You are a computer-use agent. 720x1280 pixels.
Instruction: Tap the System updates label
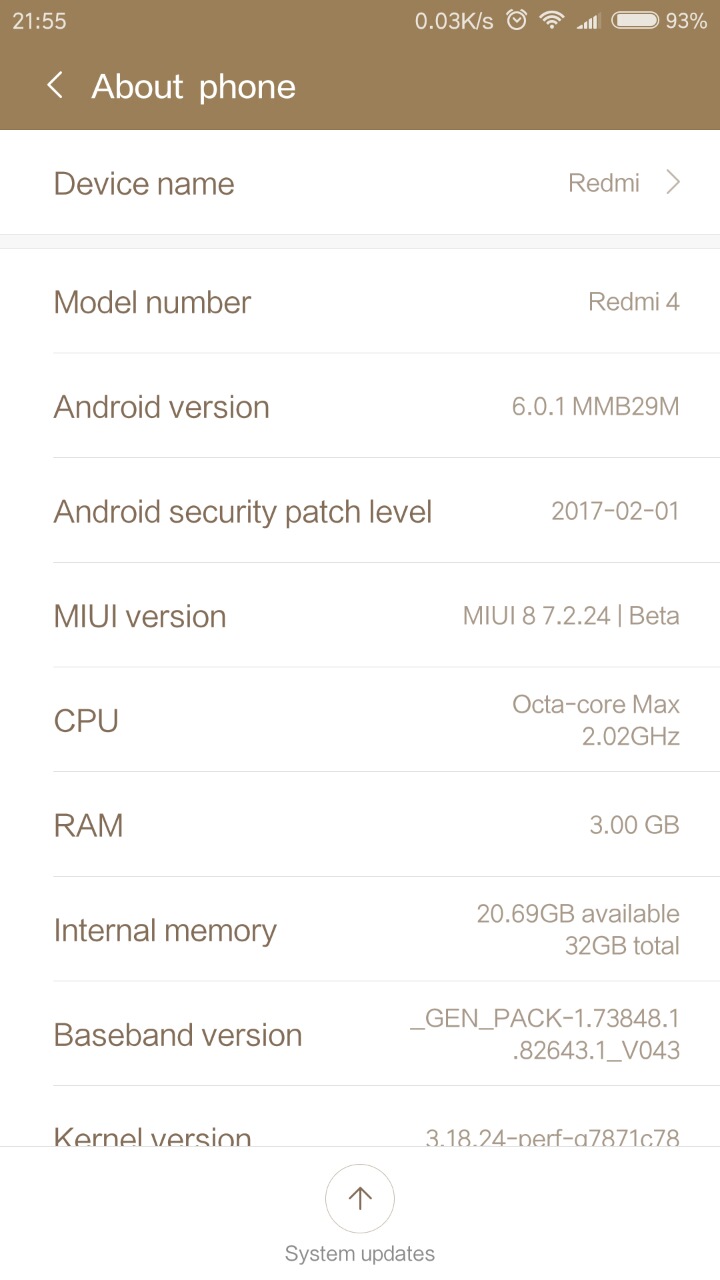(360, 1254)
